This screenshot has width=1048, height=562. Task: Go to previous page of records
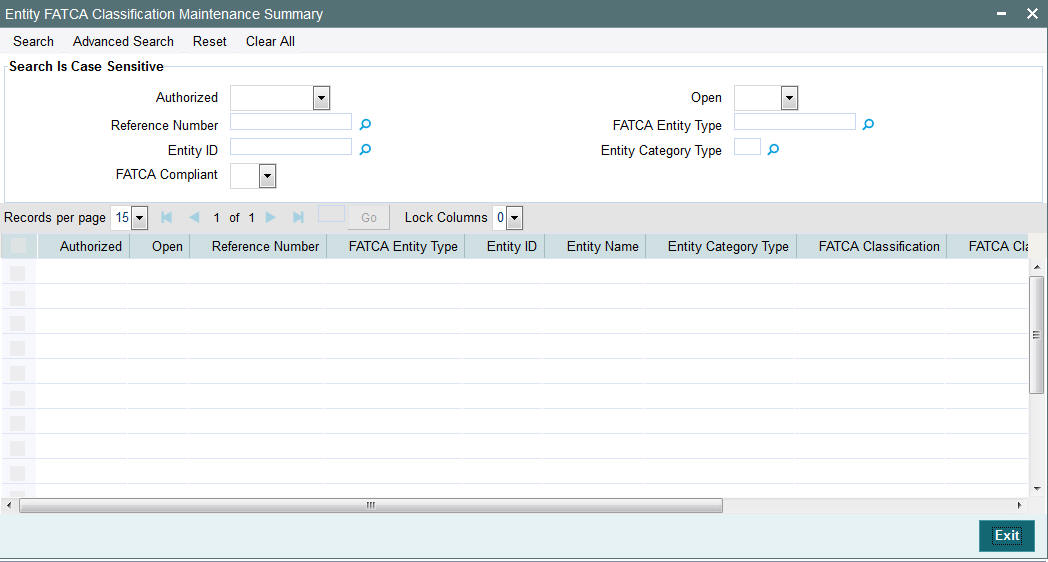pos(194,217)
